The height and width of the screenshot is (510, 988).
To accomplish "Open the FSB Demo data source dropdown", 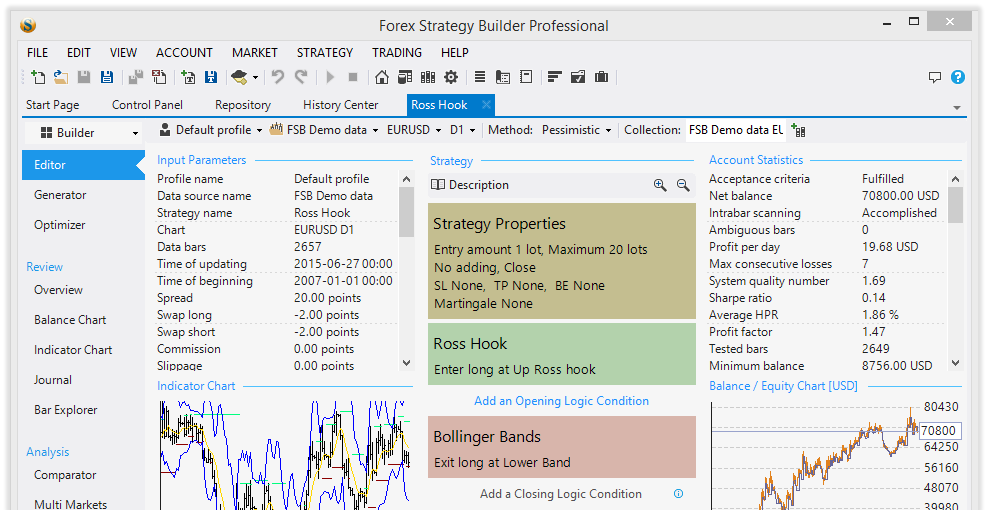I will 324,130.
